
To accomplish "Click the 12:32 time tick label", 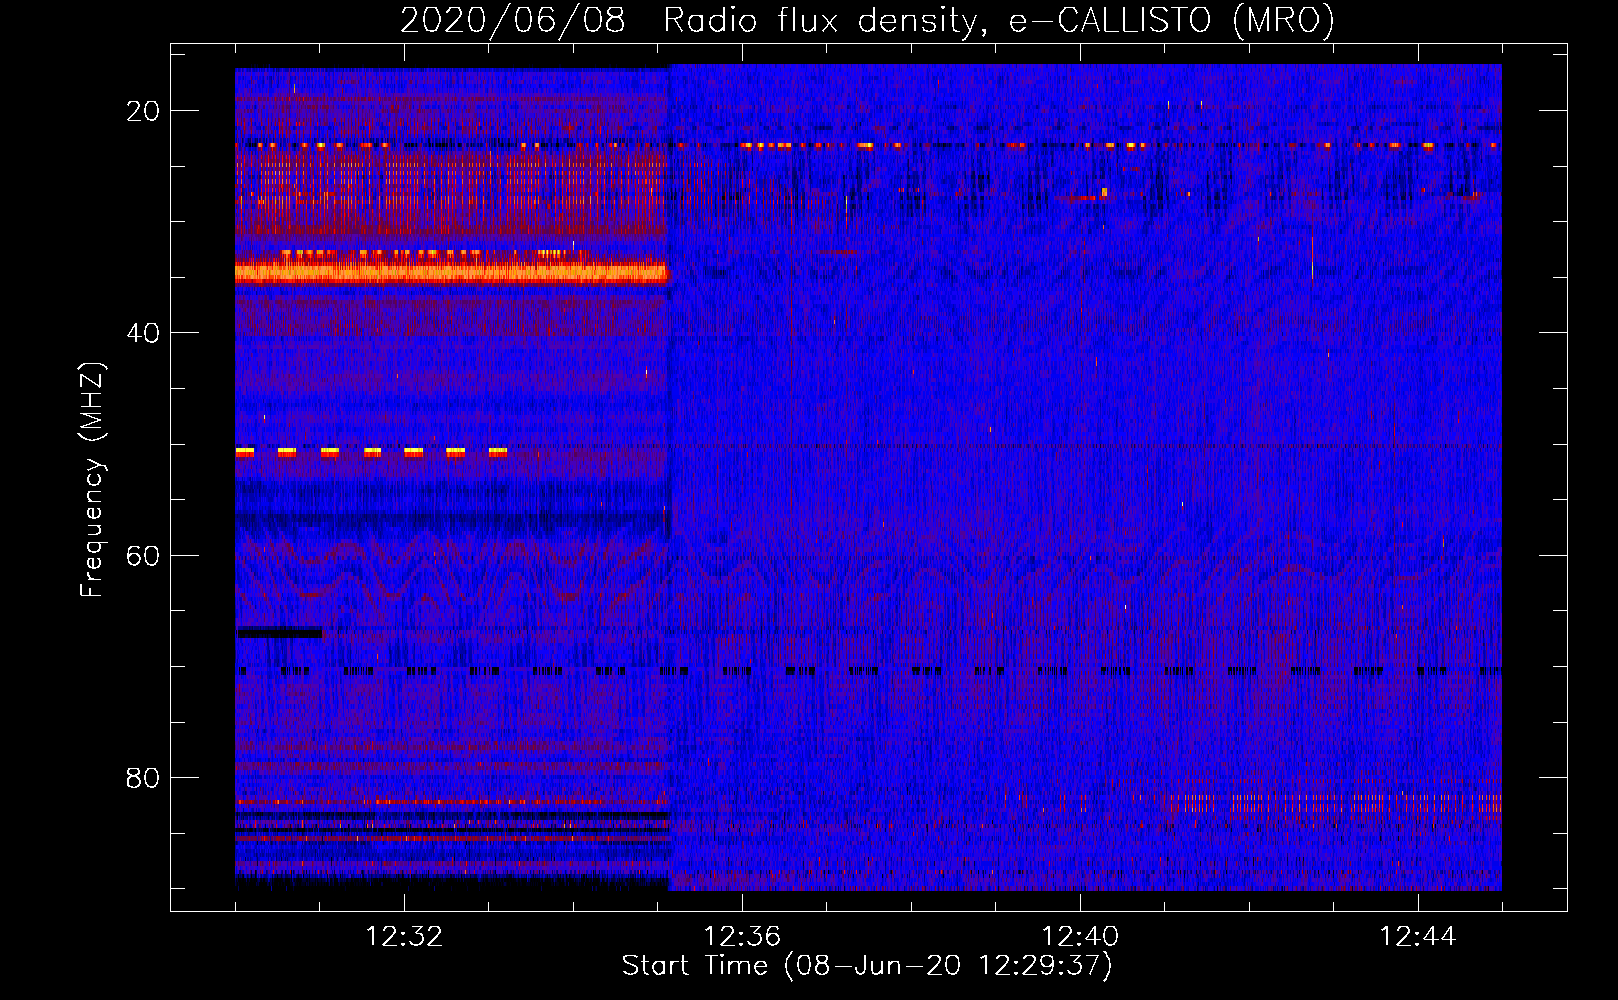I will pyautogui.click(x=404, y=936).
